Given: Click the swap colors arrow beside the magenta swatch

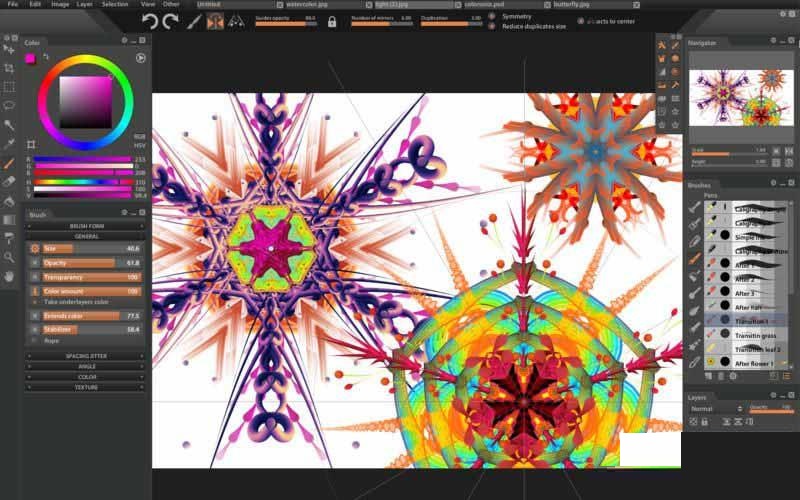Looking at the screenshot, I should click(46, 57).
